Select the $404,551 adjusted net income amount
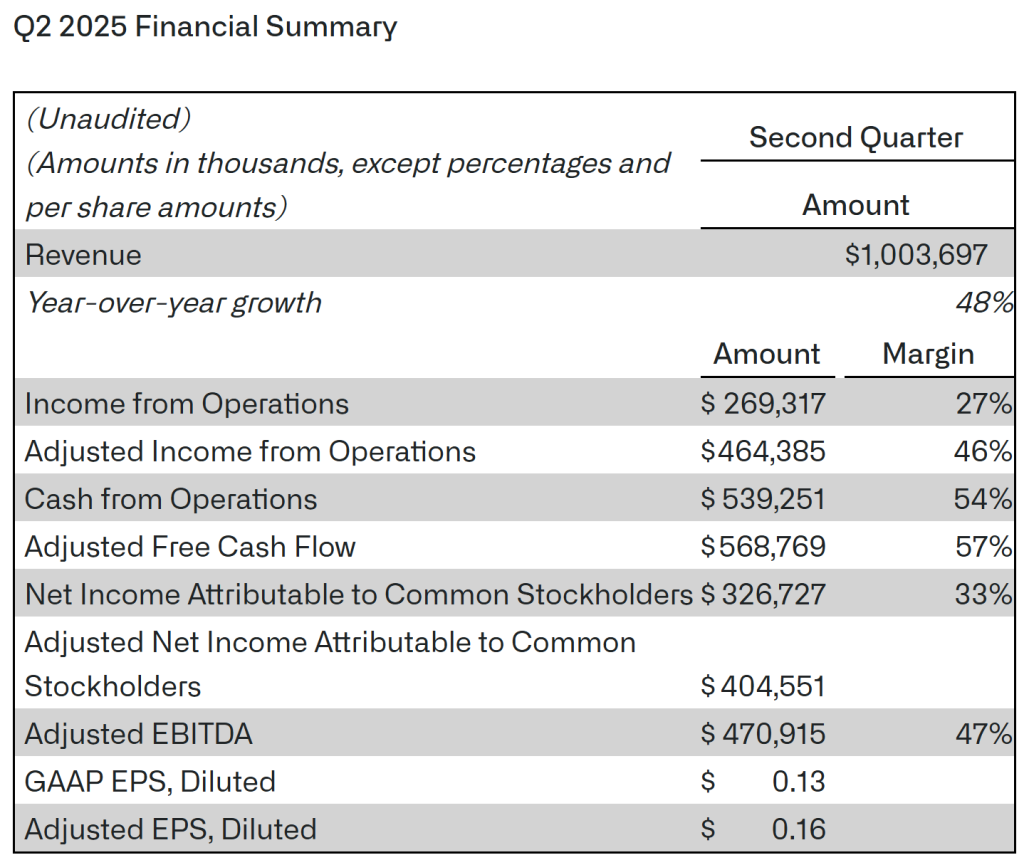This screenshot has height=860, width=1024. click(x=764, y=686)
